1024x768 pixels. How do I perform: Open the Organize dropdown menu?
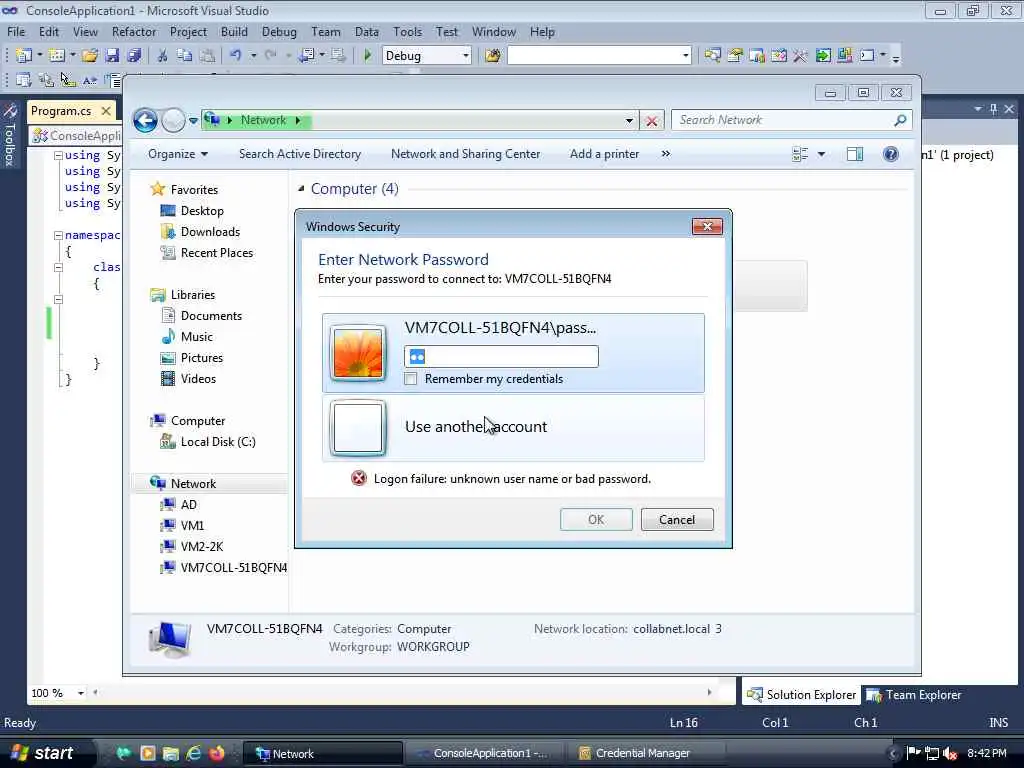click(x=178, y=154)
